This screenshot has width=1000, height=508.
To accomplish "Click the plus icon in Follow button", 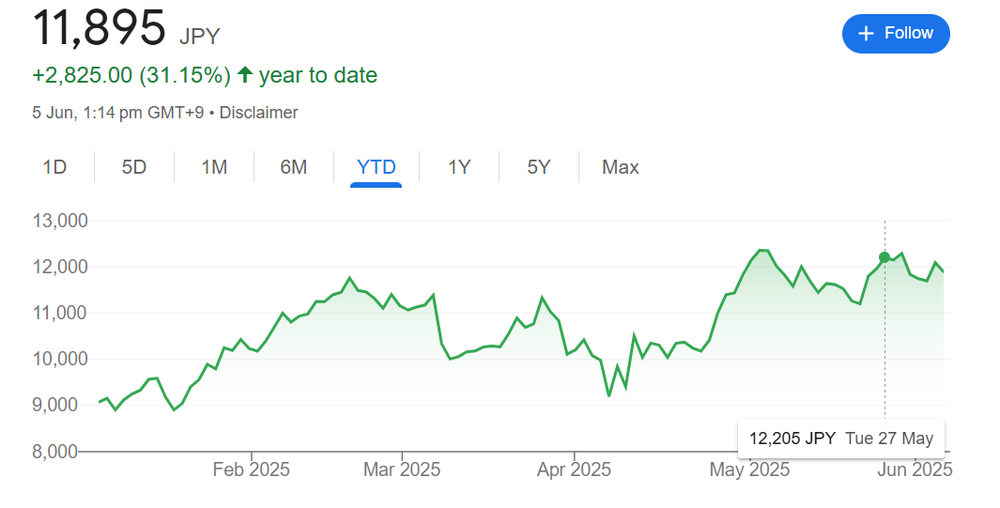I will pos(867,34).
